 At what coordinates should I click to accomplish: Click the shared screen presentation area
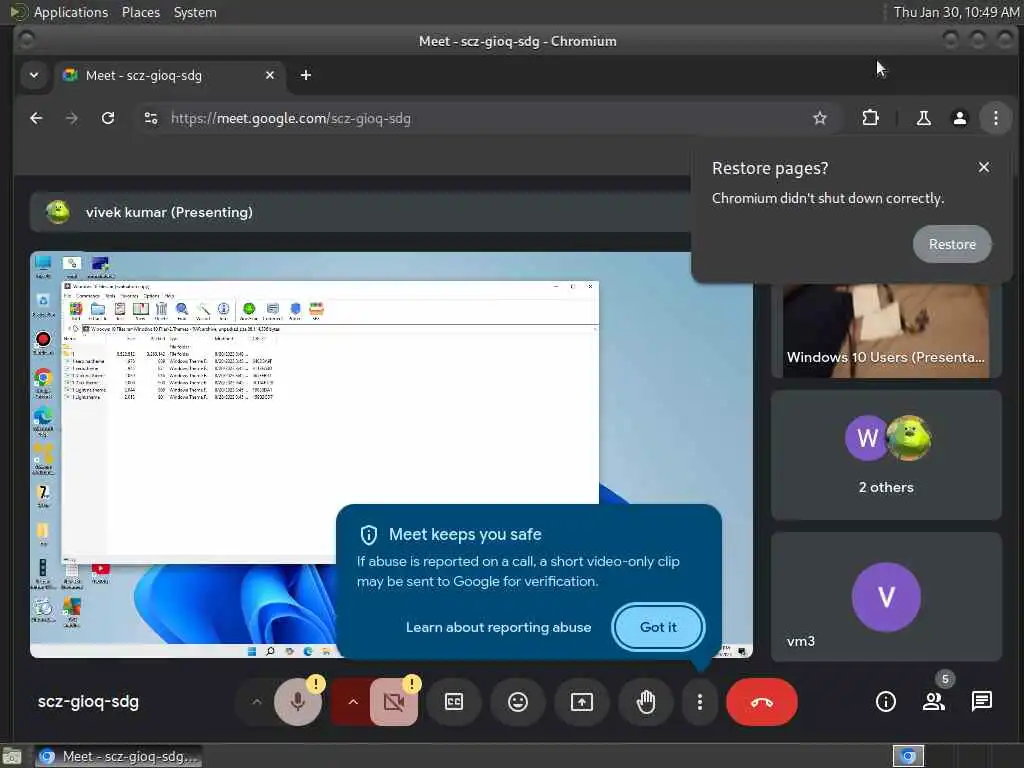391,455
